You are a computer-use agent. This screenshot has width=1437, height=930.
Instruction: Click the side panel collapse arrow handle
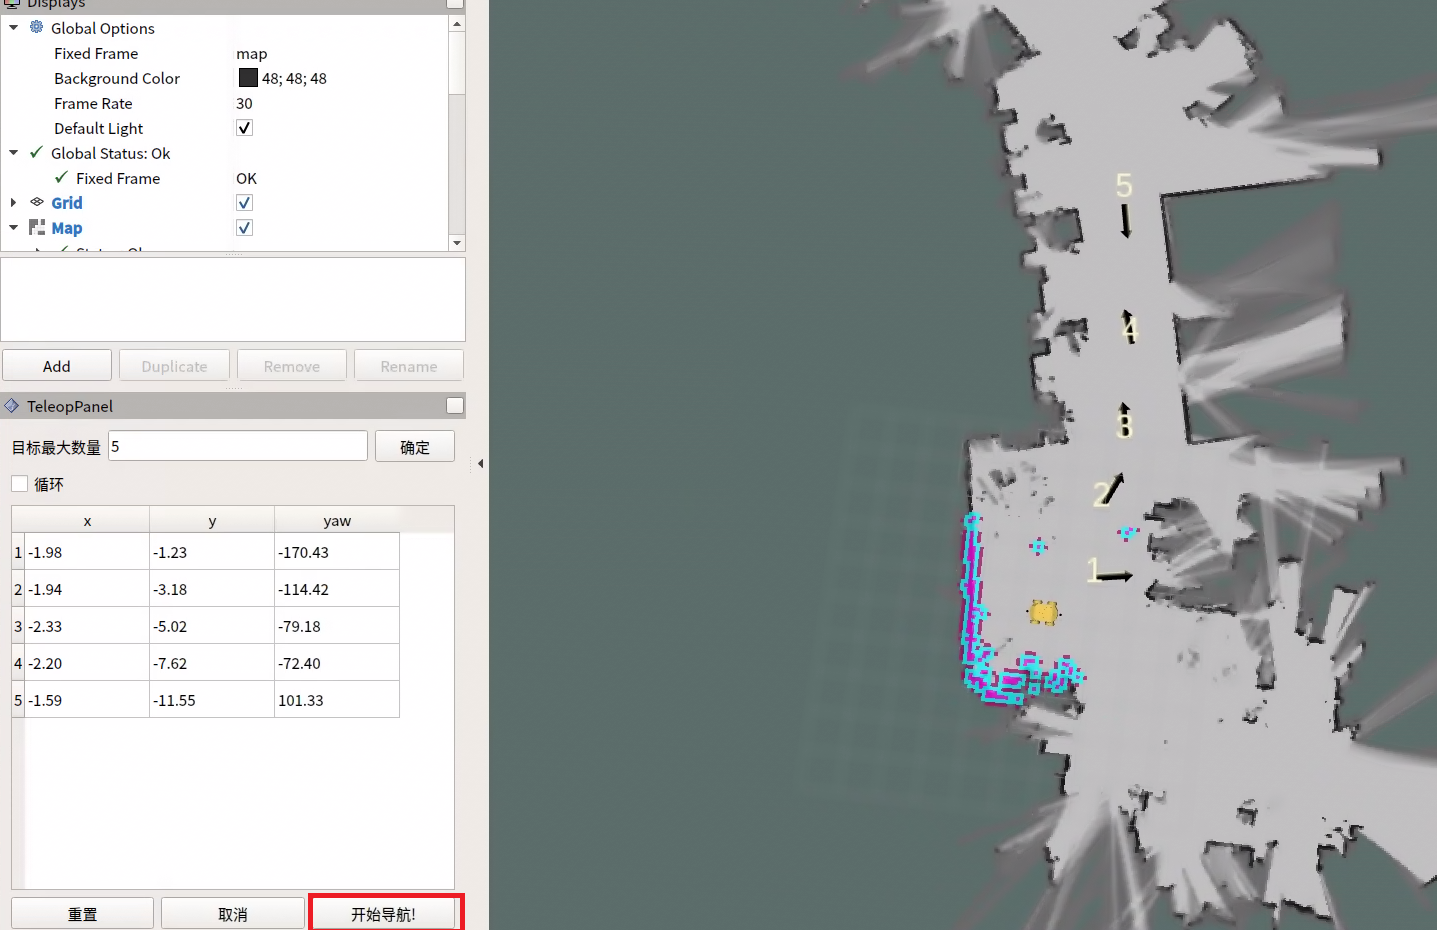480,464
